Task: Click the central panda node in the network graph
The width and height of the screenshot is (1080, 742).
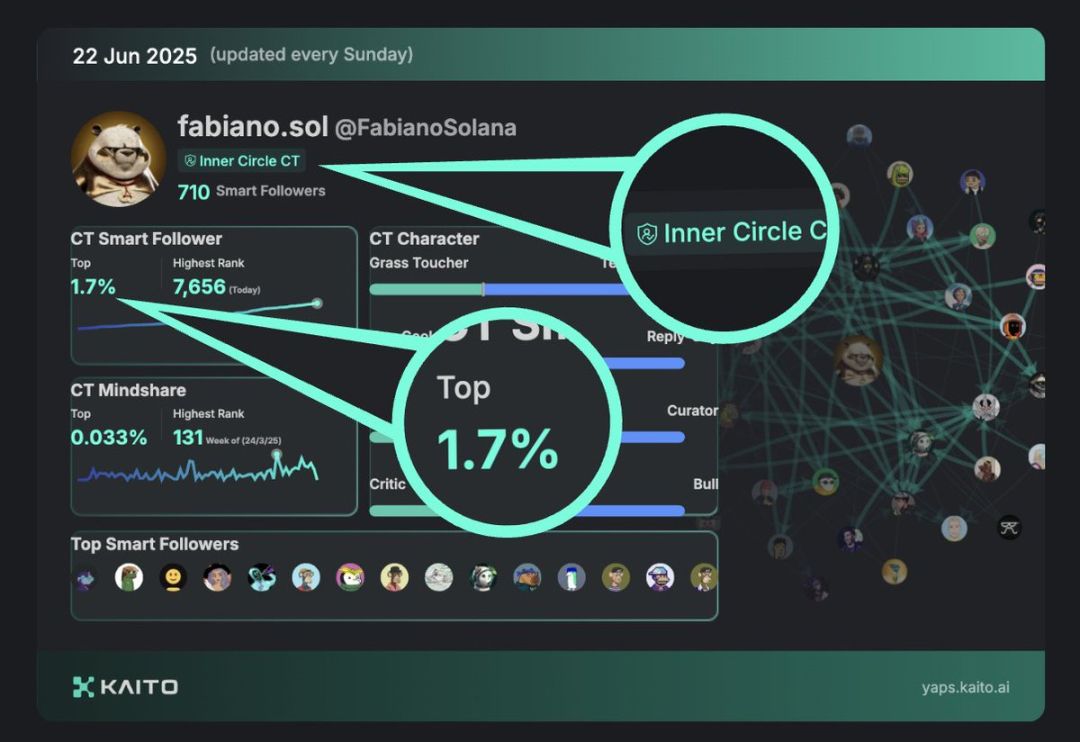Action: pyautogui.click(x=858, y=360)
